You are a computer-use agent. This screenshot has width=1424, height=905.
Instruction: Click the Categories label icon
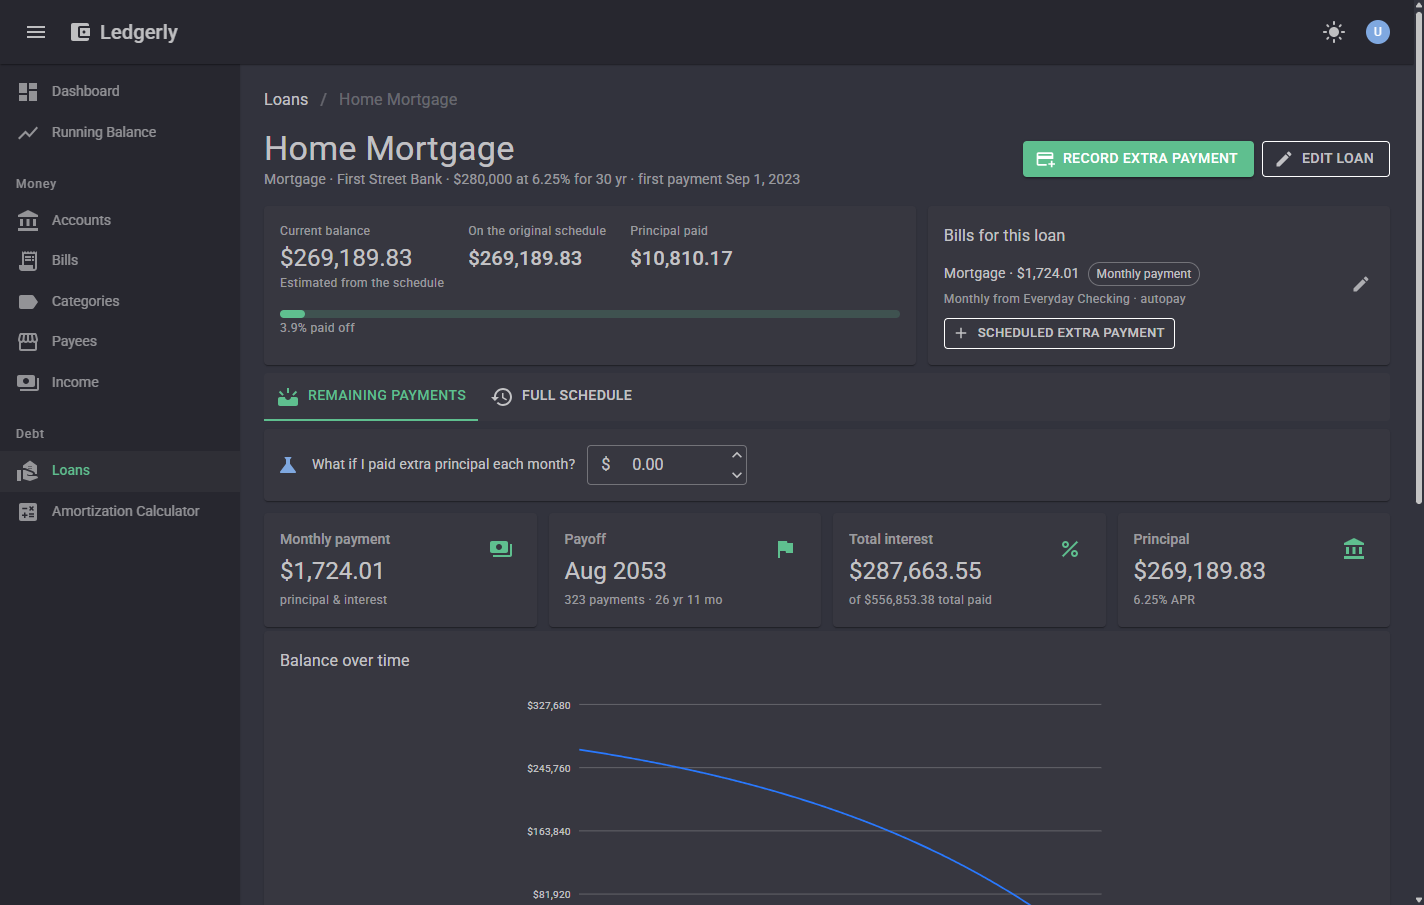point(28,301)
